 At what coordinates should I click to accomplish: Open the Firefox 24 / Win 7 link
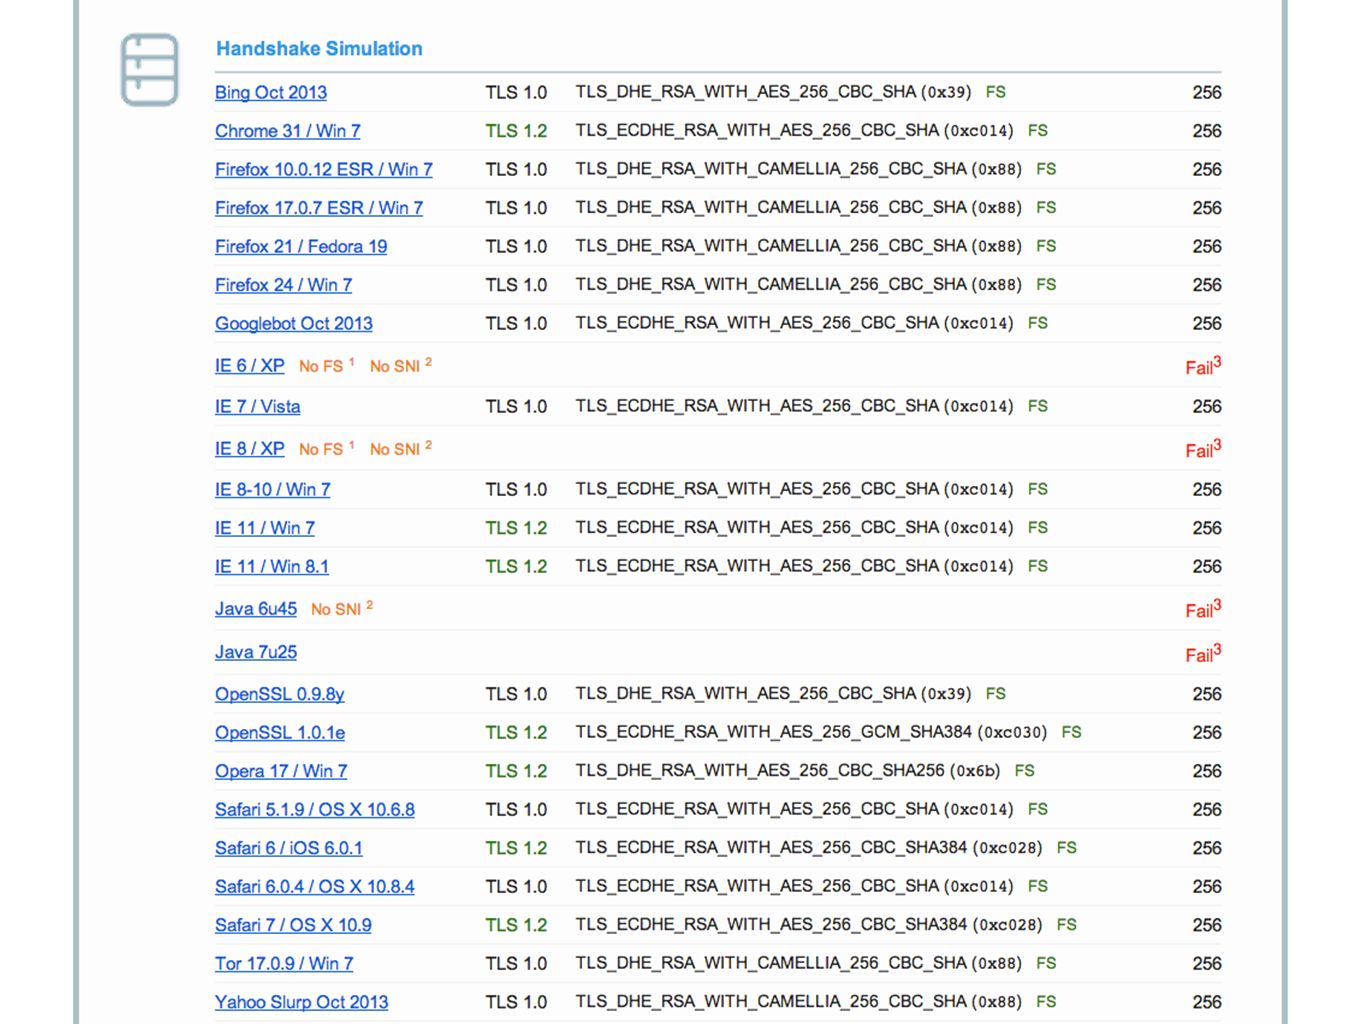[284, 285]
